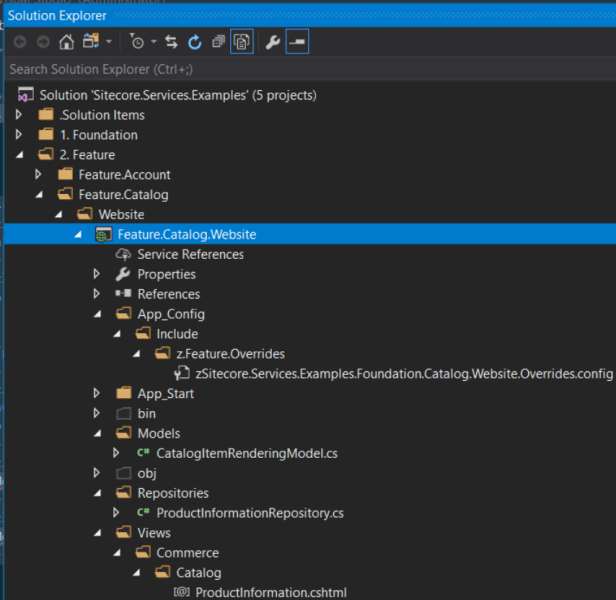The height and width of the screenshot is (600, 616).
Task: Collapse the Catalog folder under Commerce
Action: click(x=136, y=573)
